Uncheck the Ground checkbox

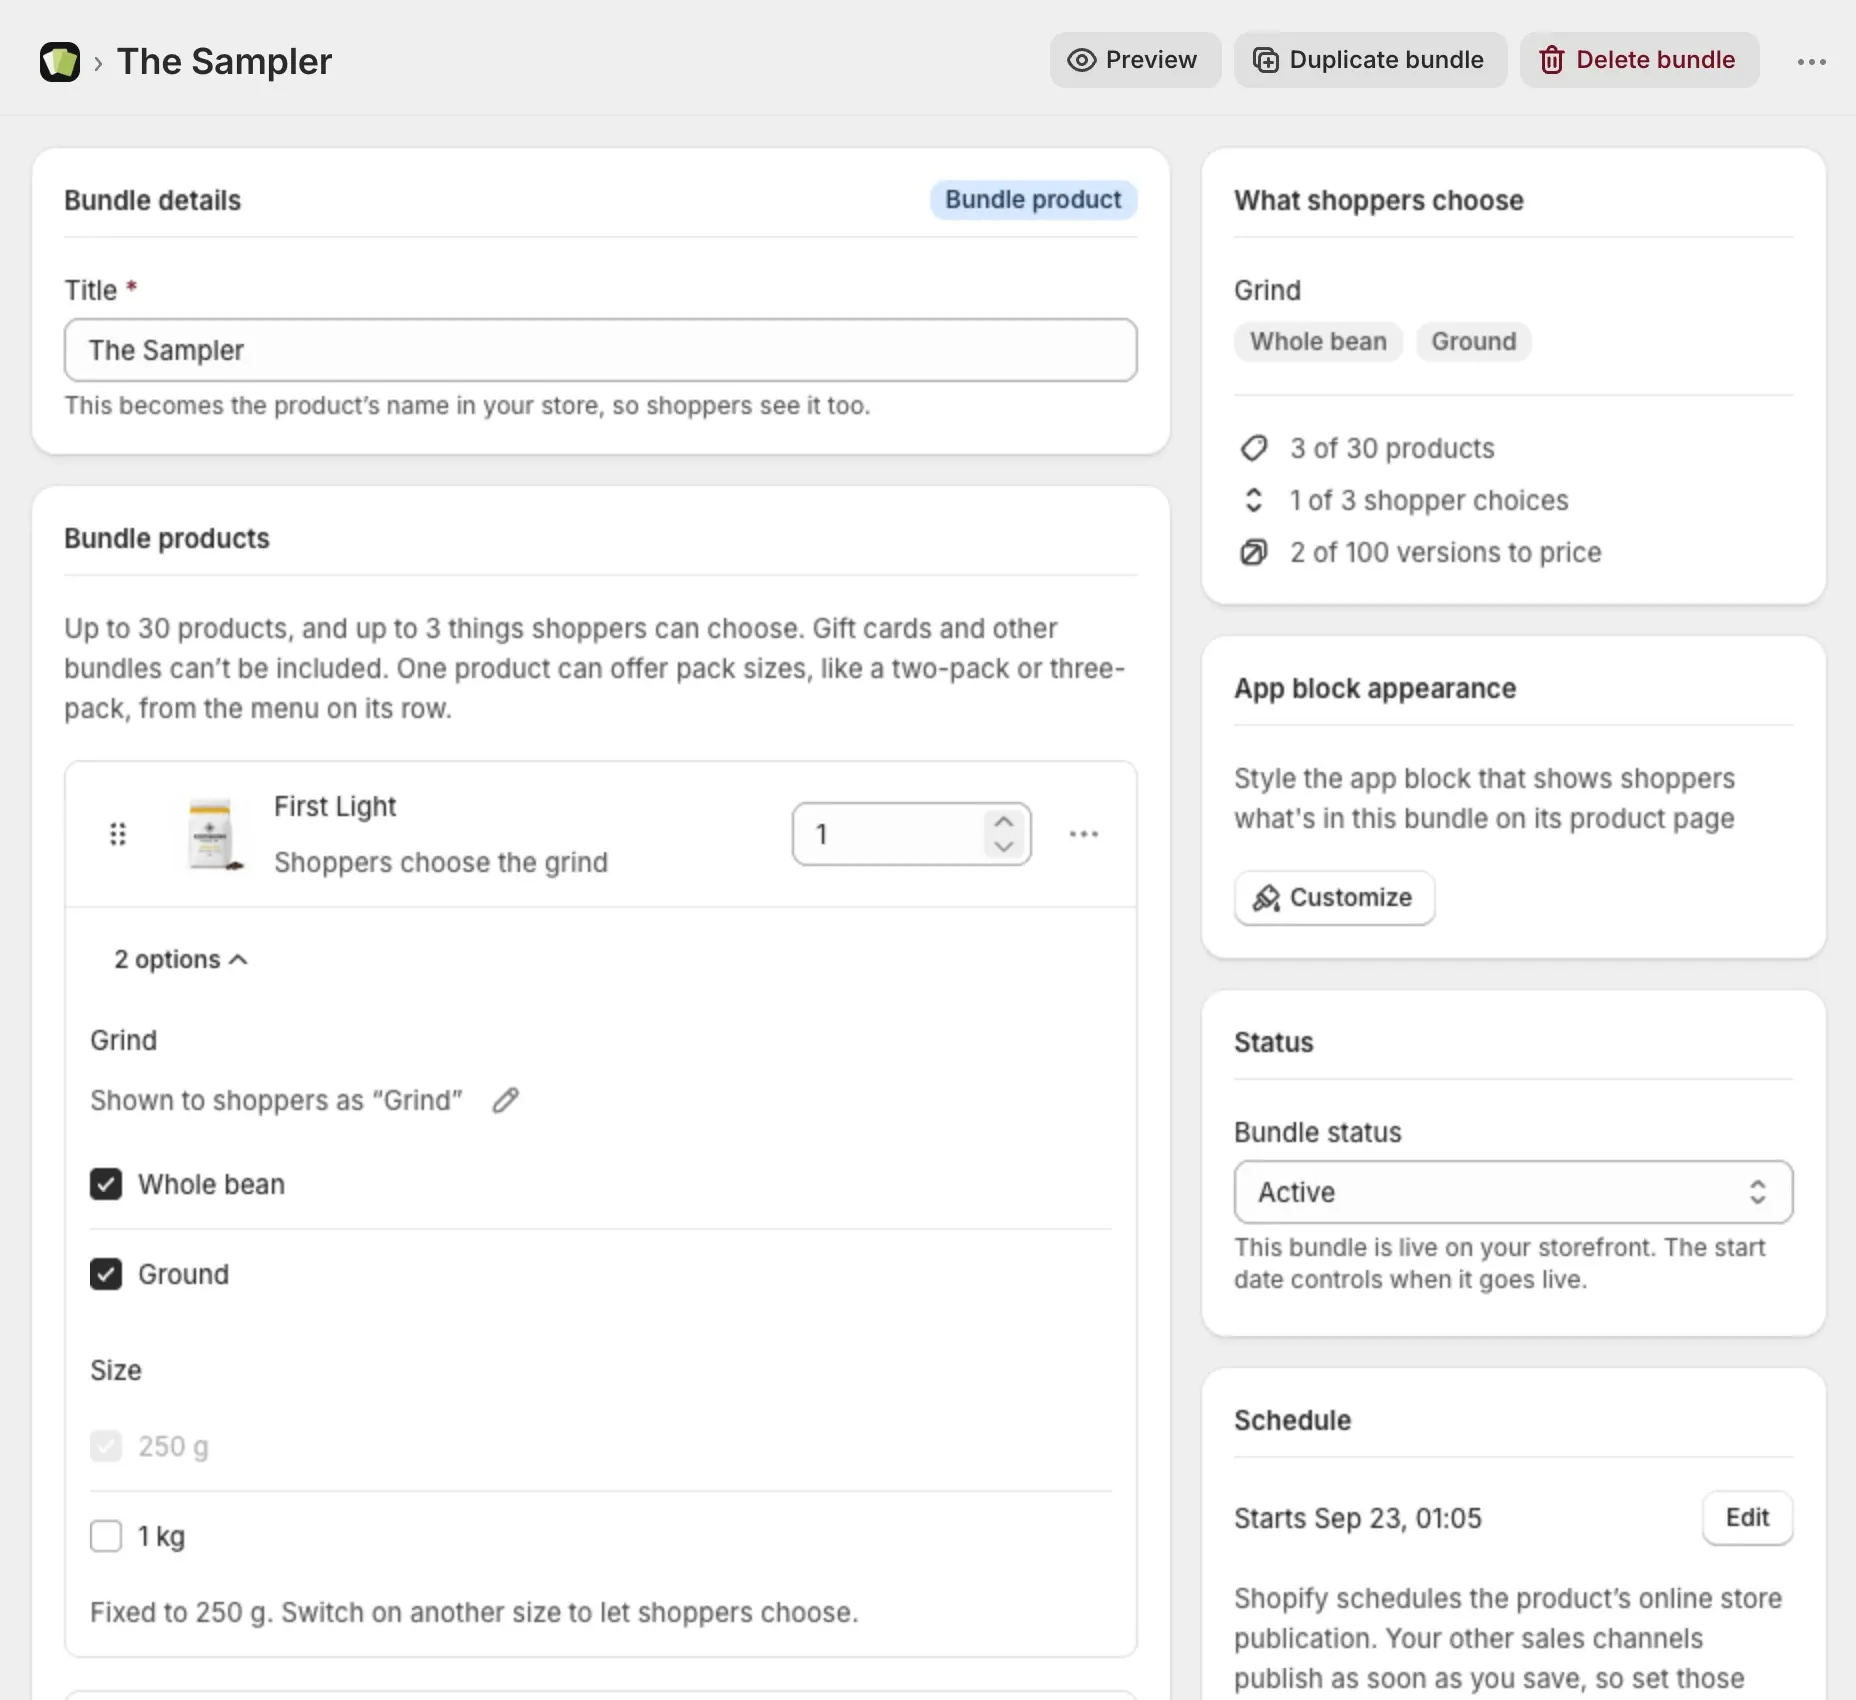pos(106,1274)
